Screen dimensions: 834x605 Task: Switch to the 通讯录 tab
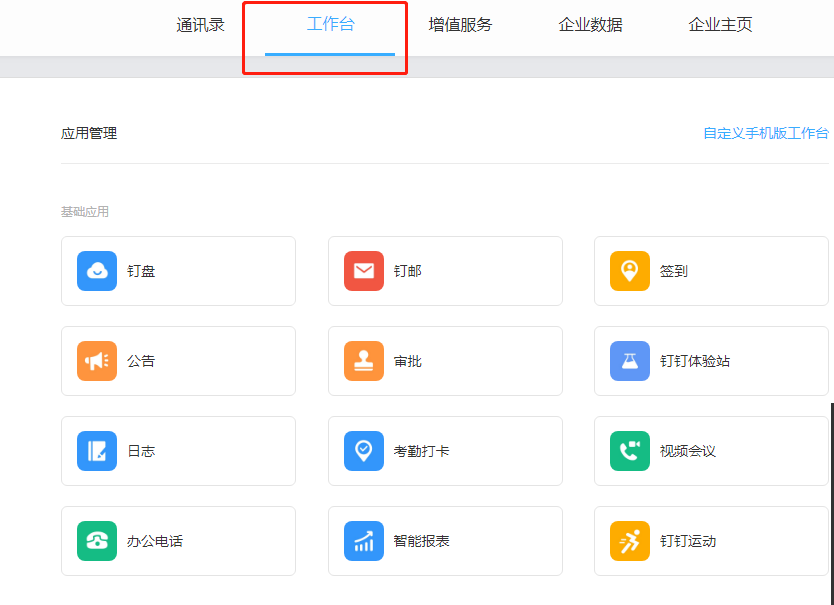(x=201, y=25)
